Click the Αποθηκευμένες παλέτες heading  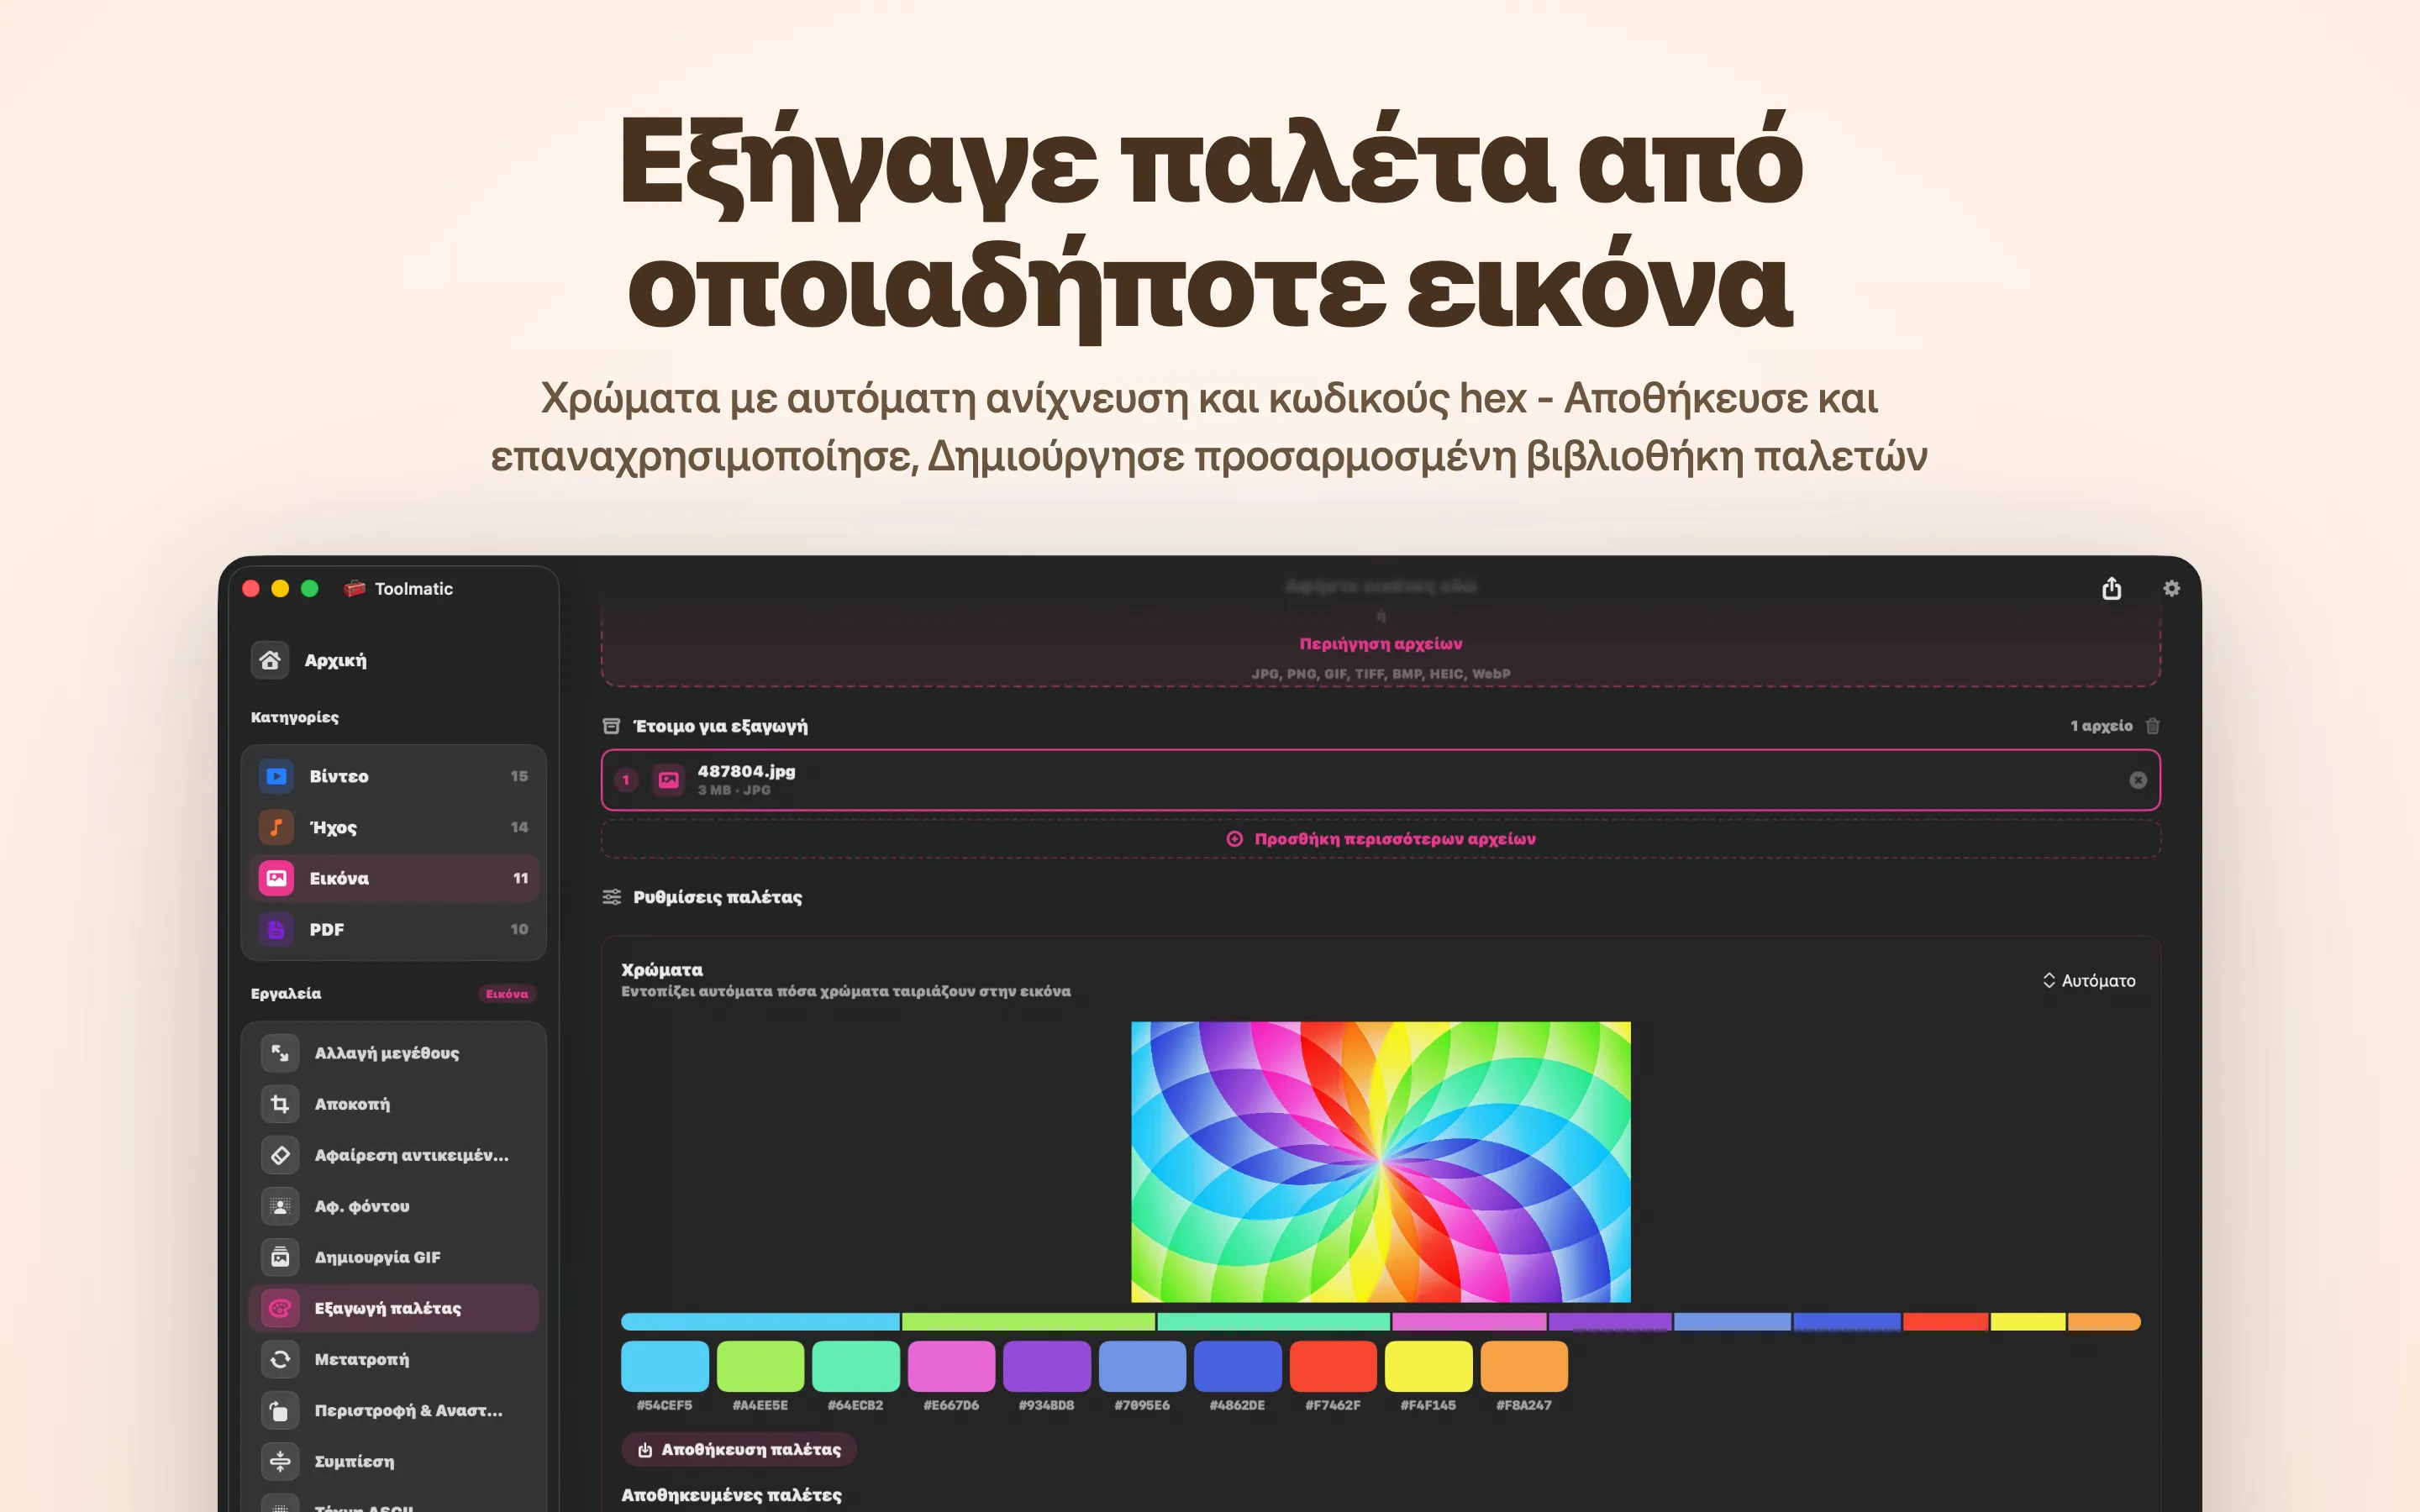tap(731, 1495)
